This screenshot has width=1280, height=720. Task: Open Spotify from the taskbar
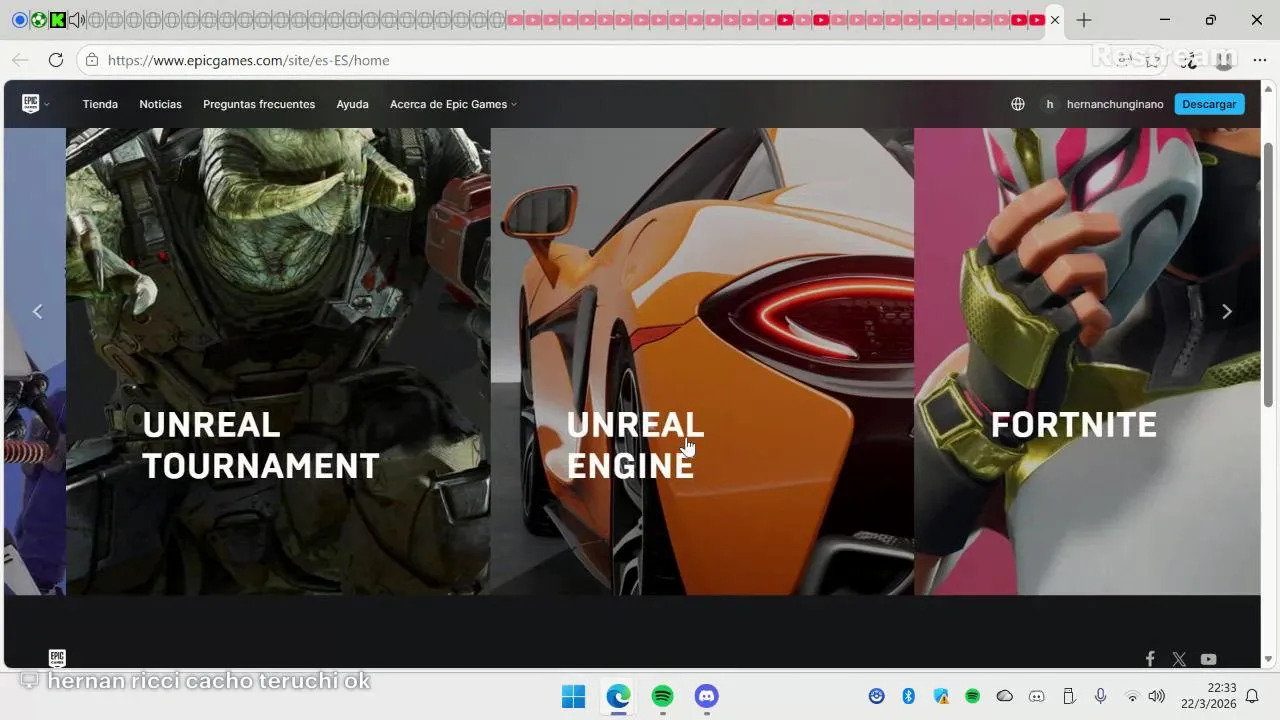point(662,696)
